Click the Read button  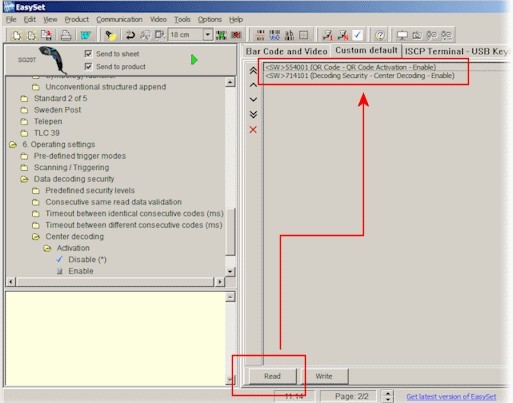coord(272,376)
